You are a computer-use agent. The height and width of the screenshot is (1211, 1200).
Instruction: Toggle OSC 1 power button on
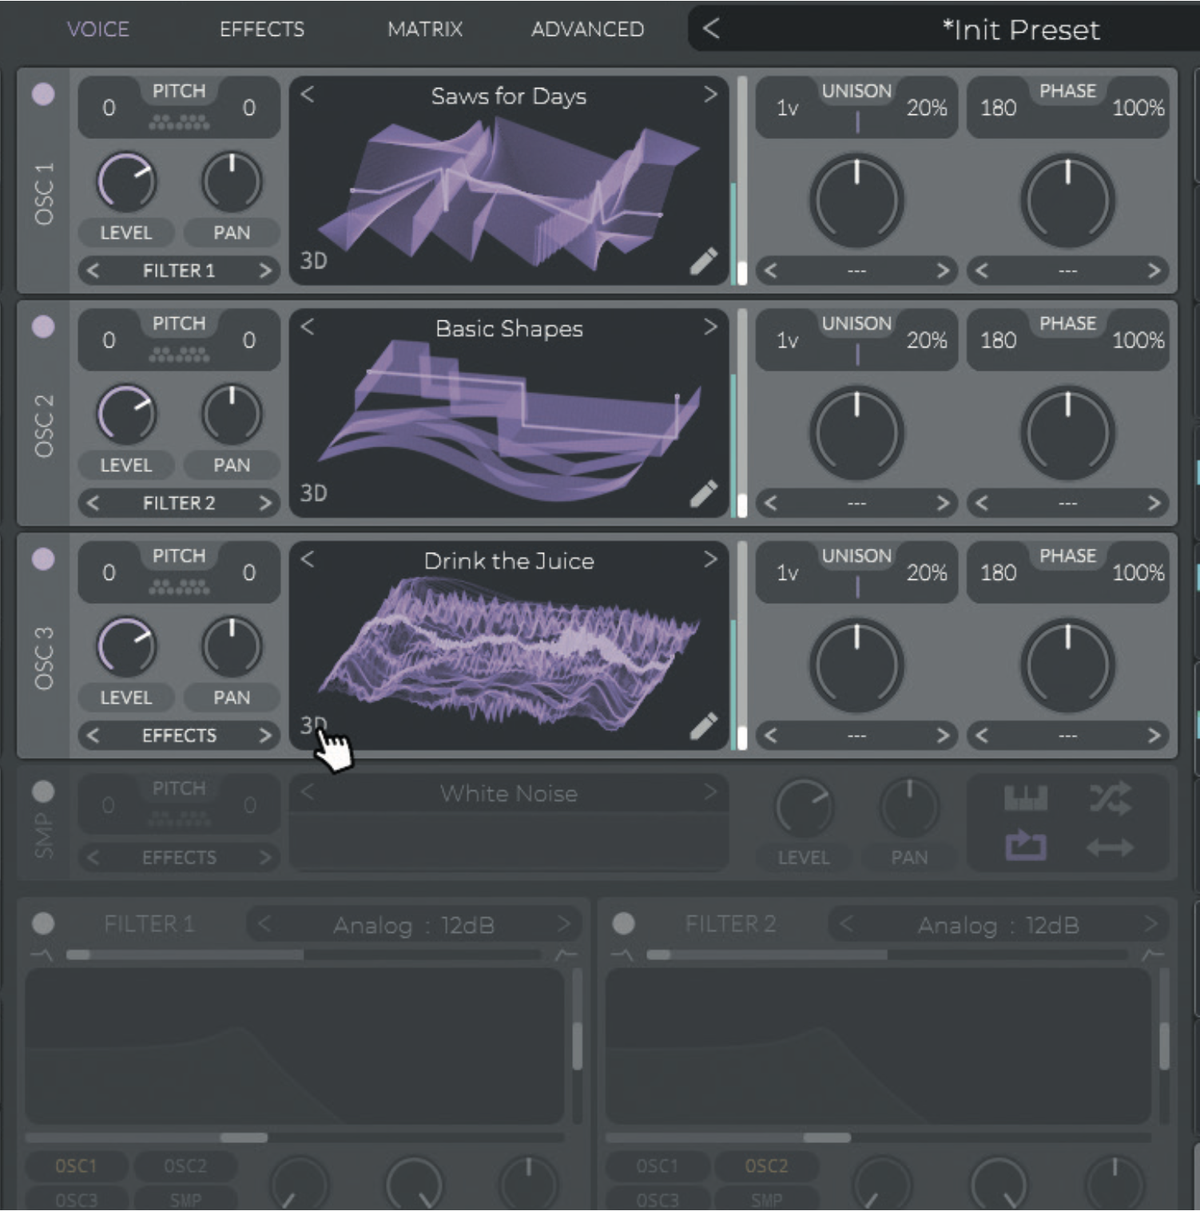[43, 94]
